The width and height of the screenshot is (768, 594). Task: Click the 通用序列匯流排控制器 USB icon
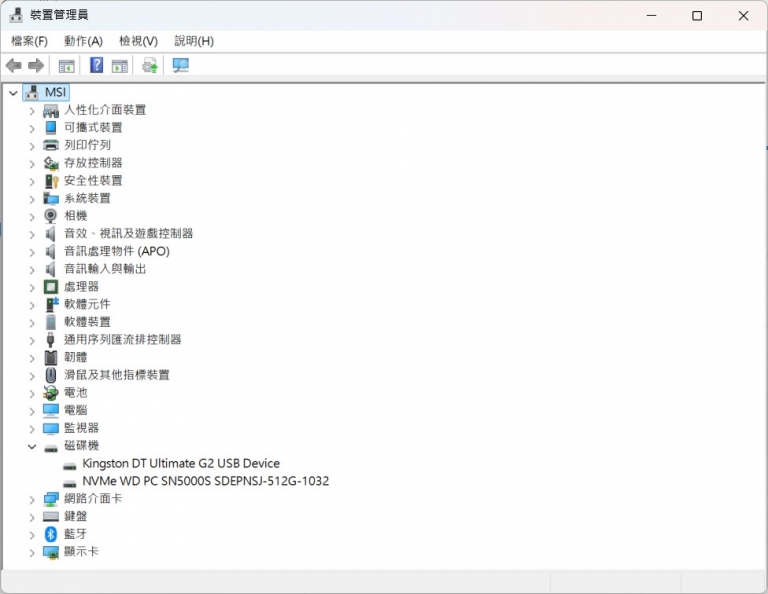click(50, 340)
